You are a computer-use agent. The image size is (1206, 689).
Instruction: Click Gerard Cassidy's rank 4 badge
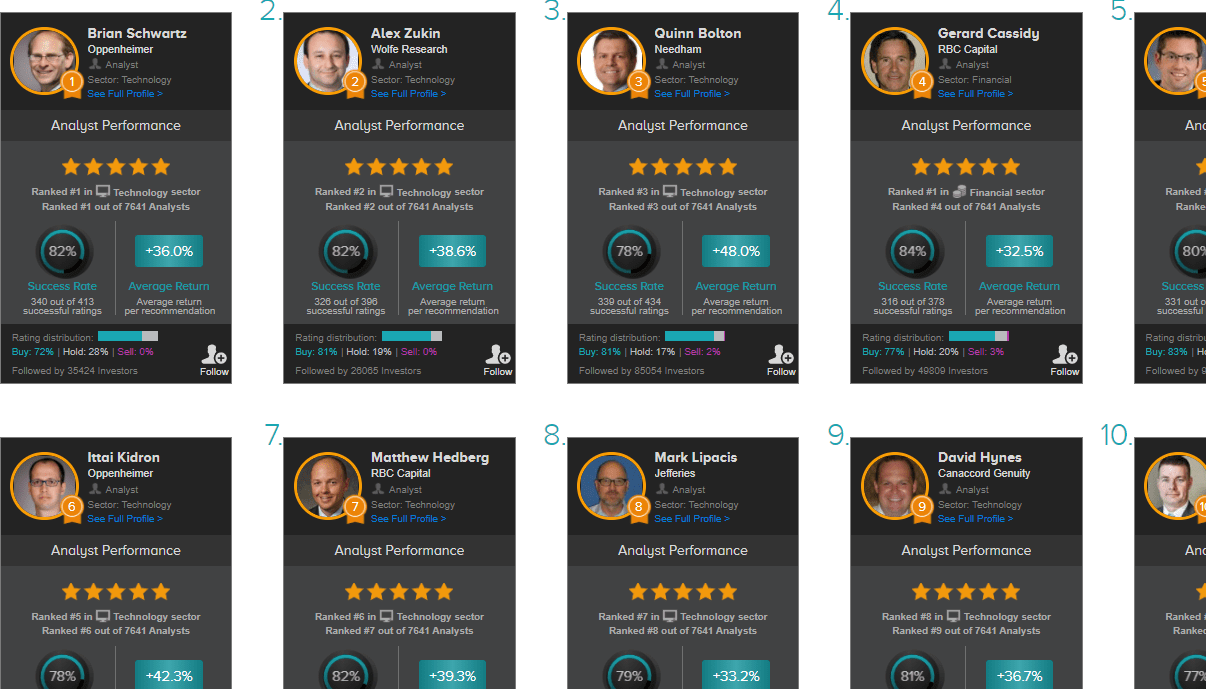click(x=922, y=83)
